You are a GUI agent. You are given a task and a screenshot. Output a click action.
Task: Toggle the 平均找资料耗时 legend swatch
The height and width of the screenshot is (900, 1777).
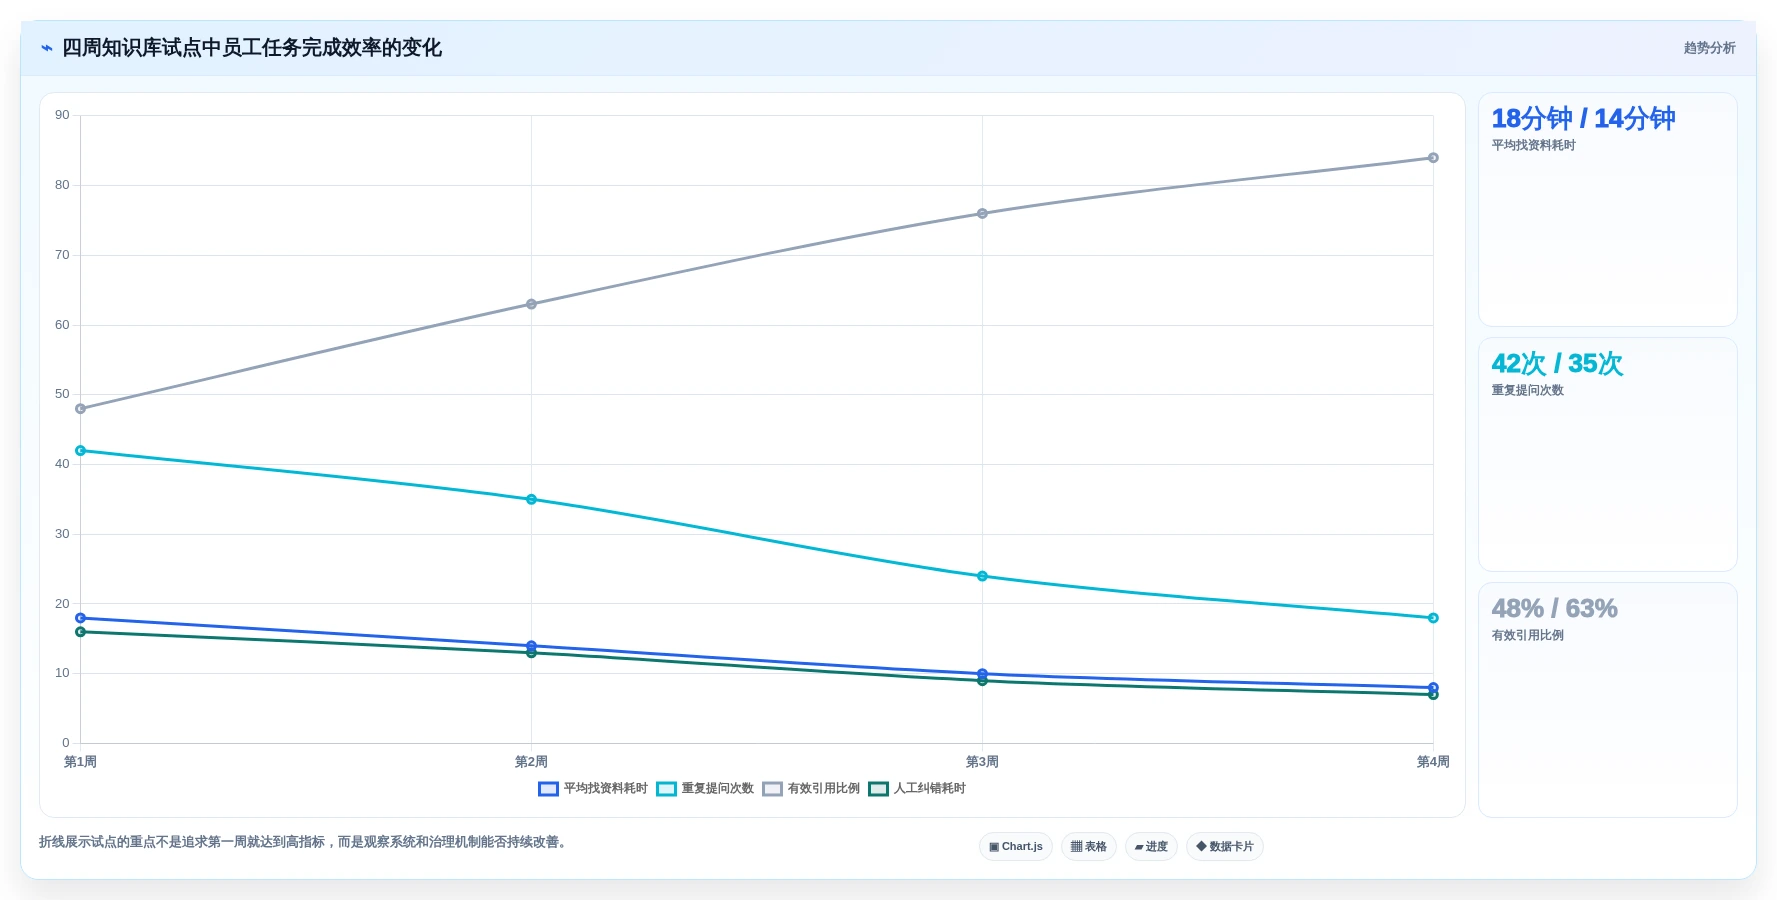click(x=548, y=789)
